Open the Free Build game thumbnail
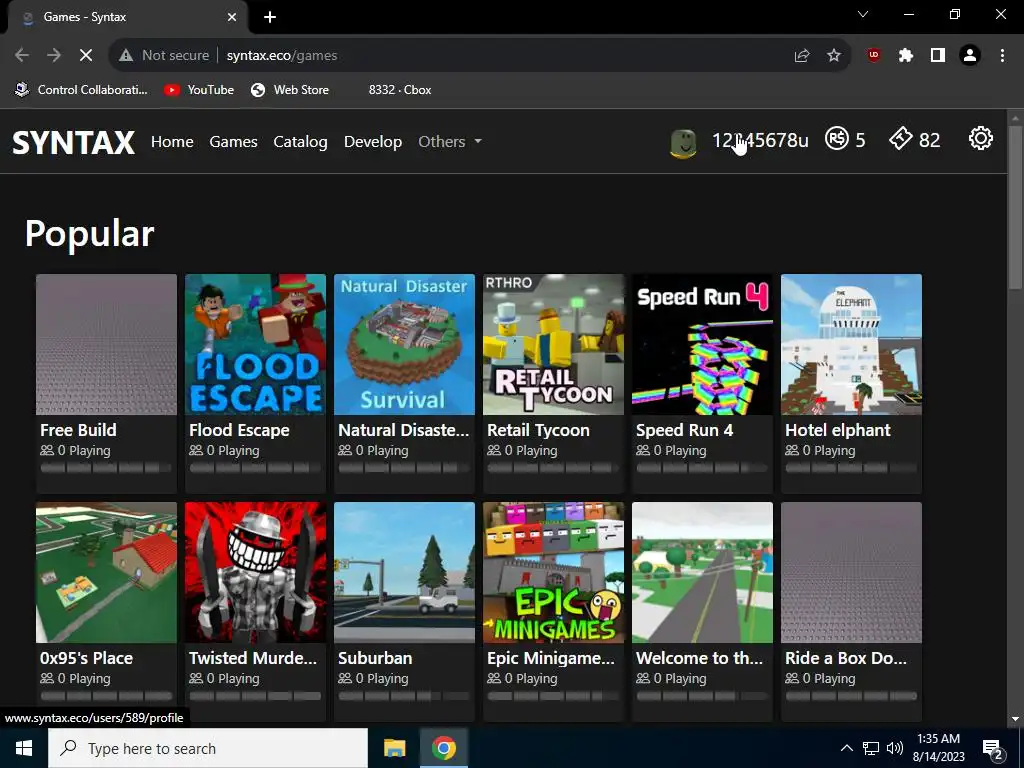The height and width of the screenshot is (768, 1024). point(106,344)
